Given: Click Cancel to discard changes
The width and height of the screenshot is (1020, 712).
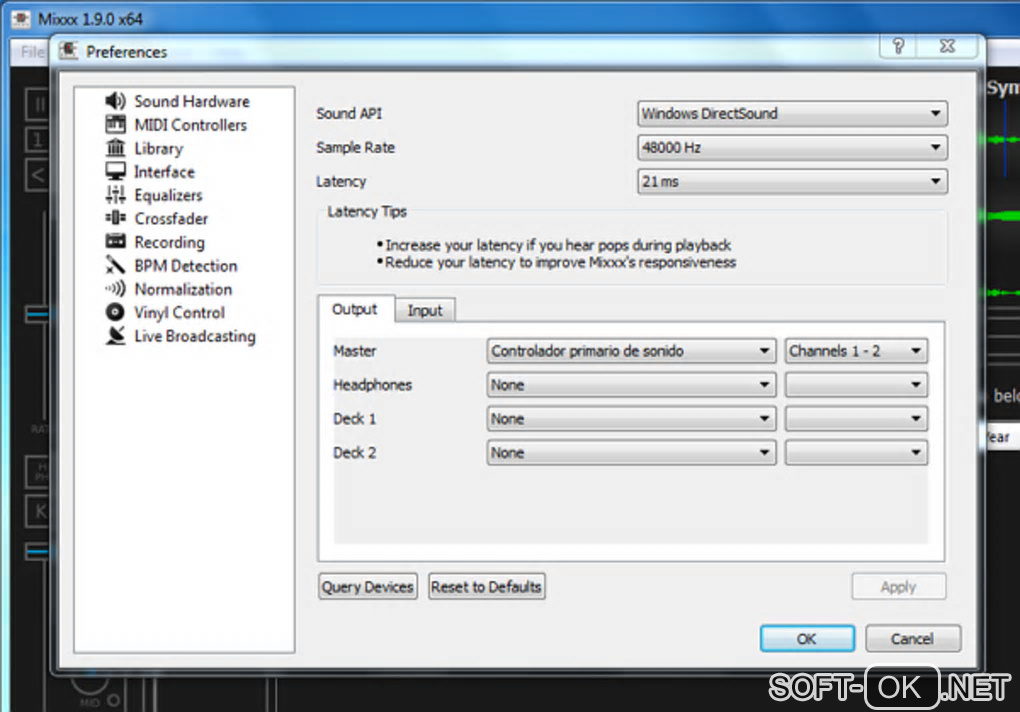Looking at the screenshot, I should (912, 639).
